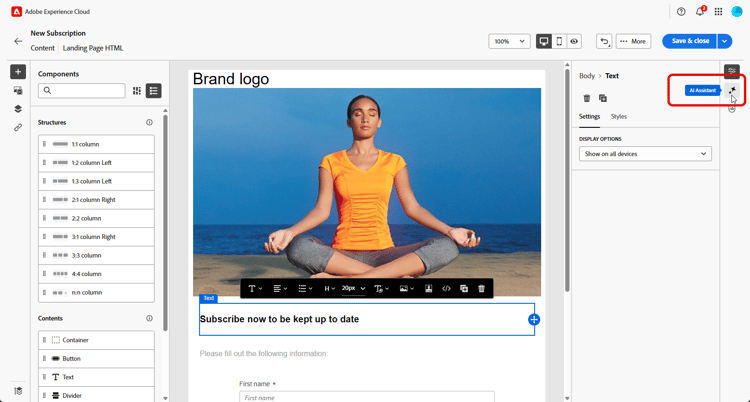Open heading H dropdown

[330, 289]
